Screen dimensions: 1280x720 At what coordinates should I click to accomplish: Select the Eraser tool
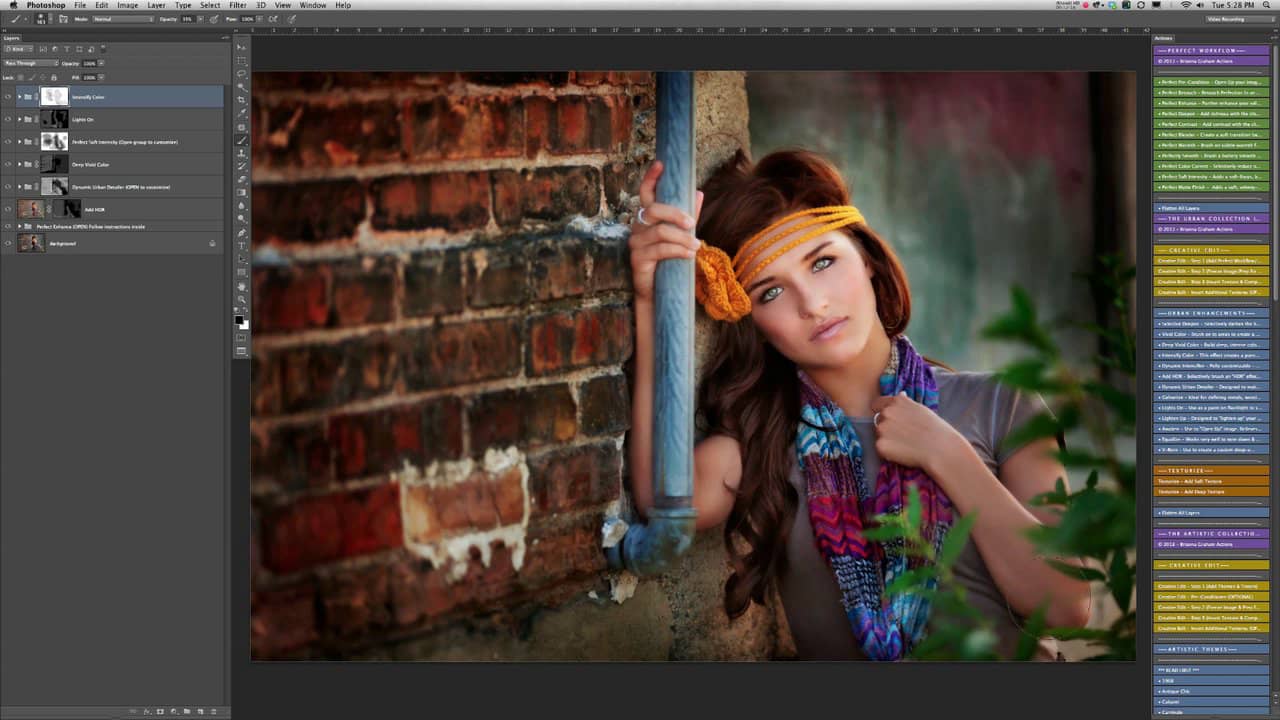tap(241, 179)
